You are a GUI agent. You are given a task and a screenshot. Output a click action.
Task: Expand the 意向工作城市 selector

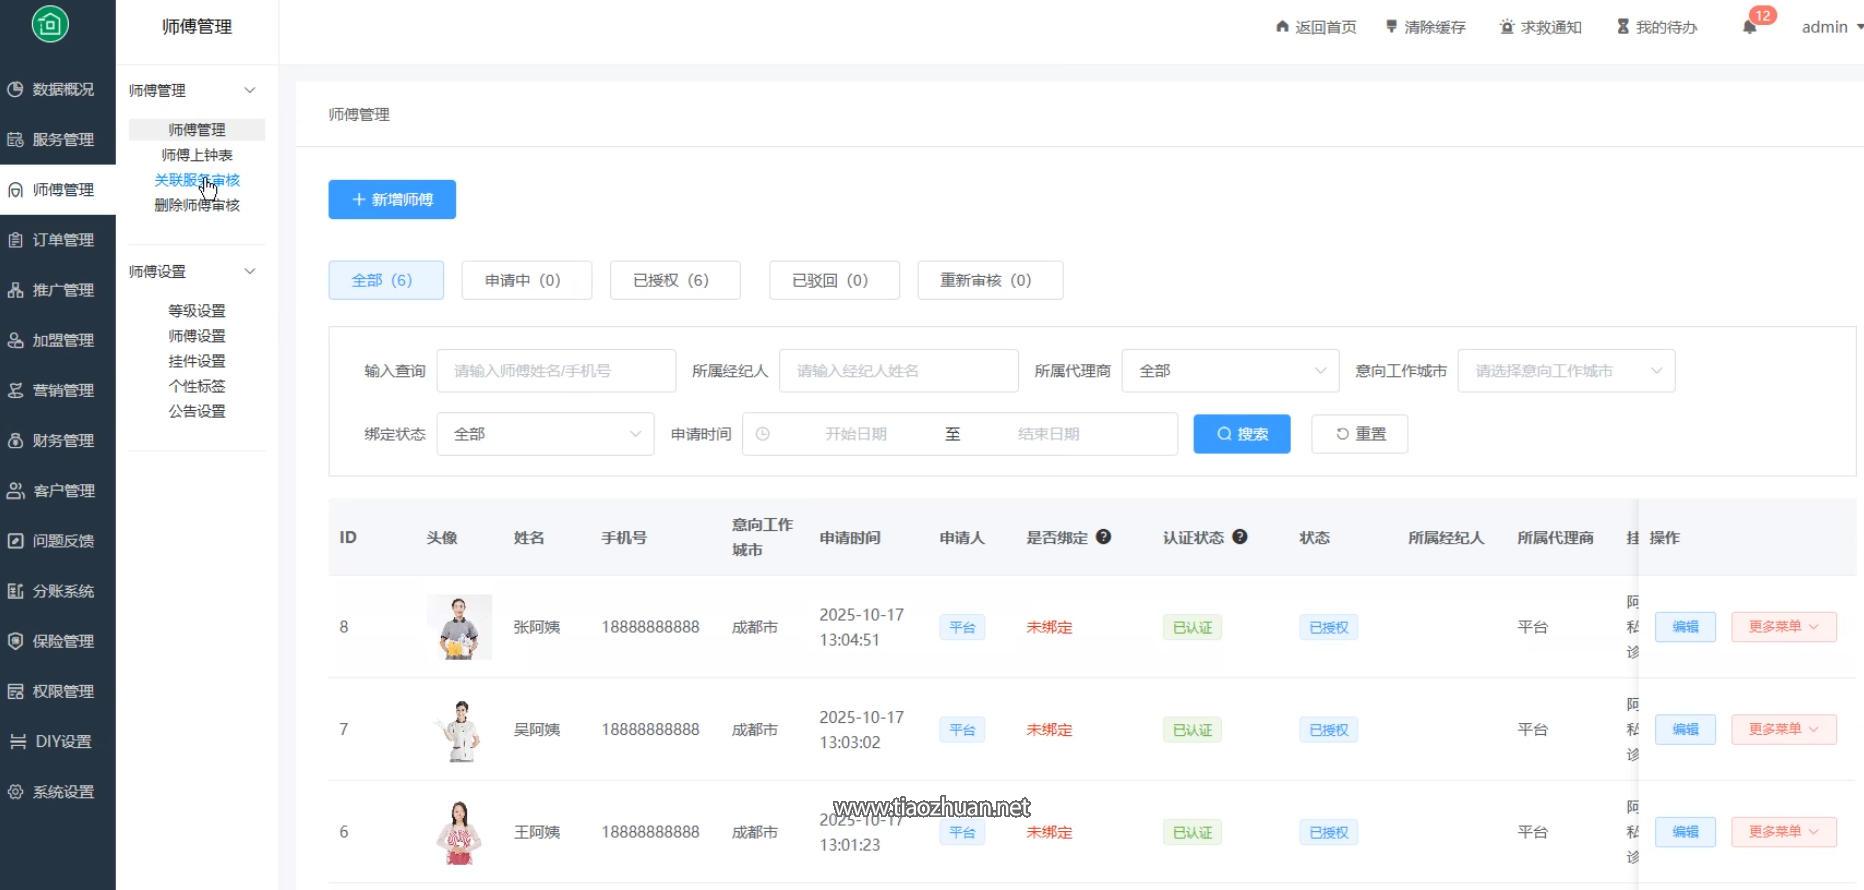1565,371
